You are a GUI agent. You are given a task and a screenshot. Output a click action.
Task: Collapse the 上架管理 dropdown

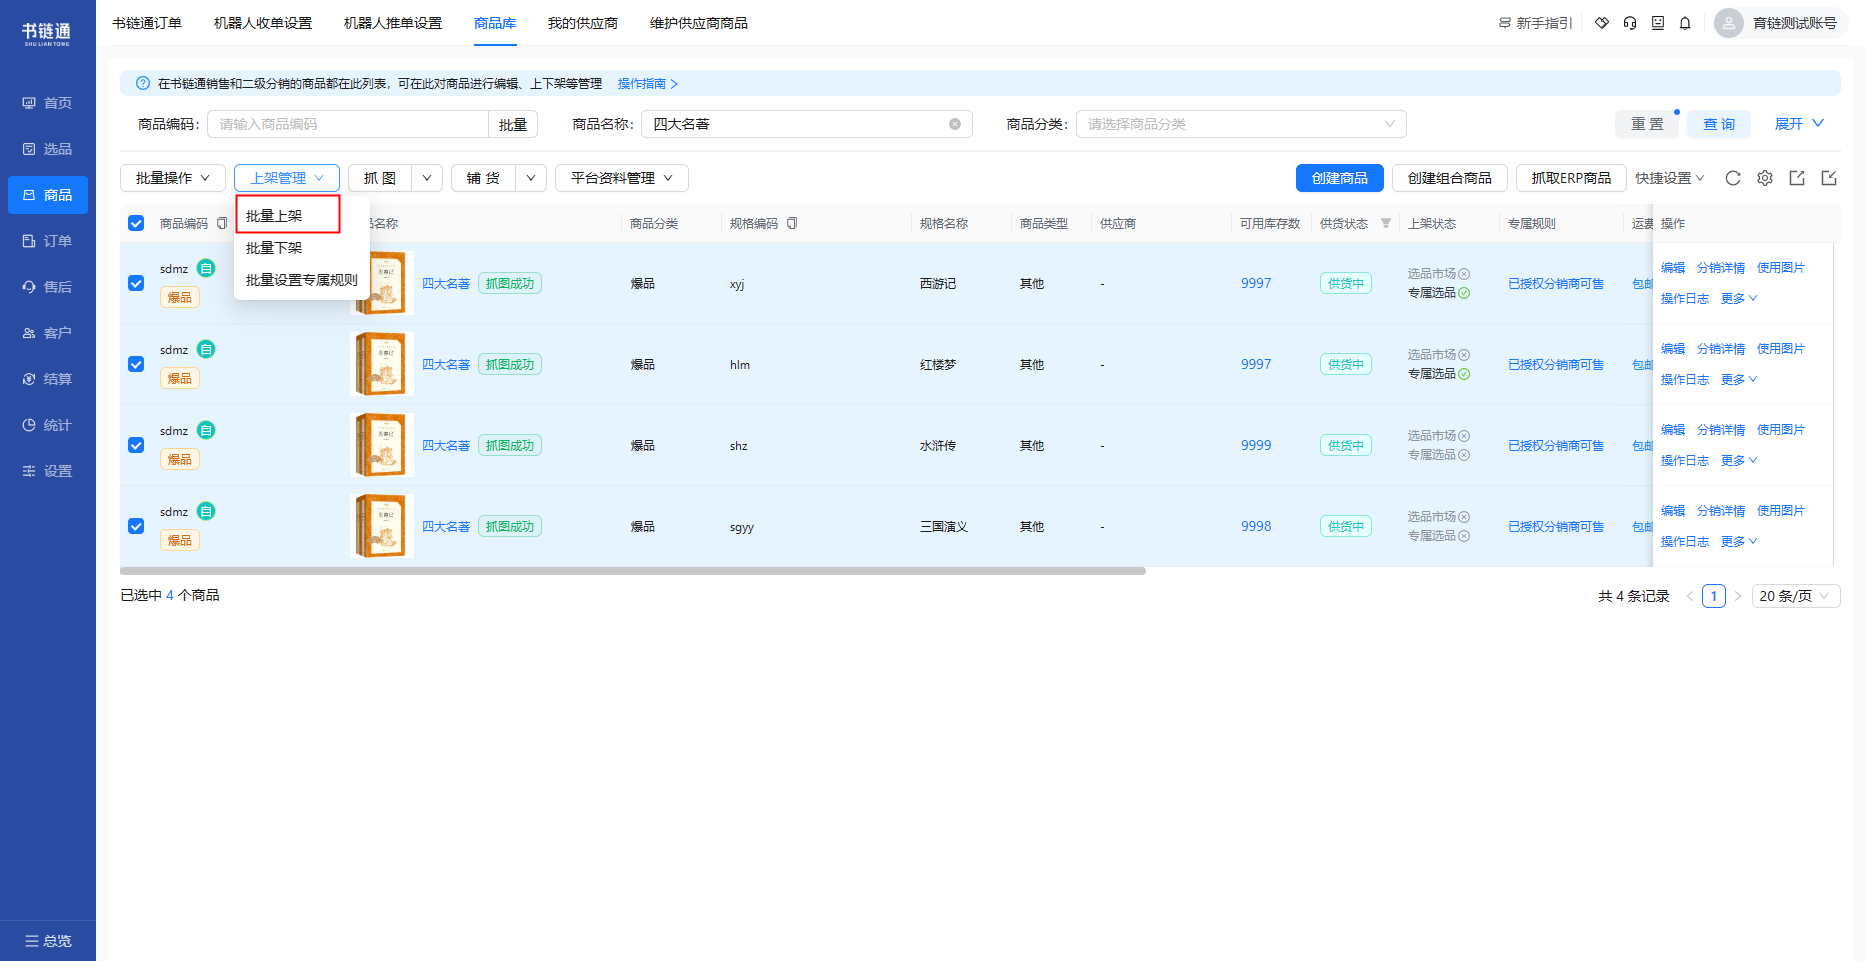click(x=287, y=178)
